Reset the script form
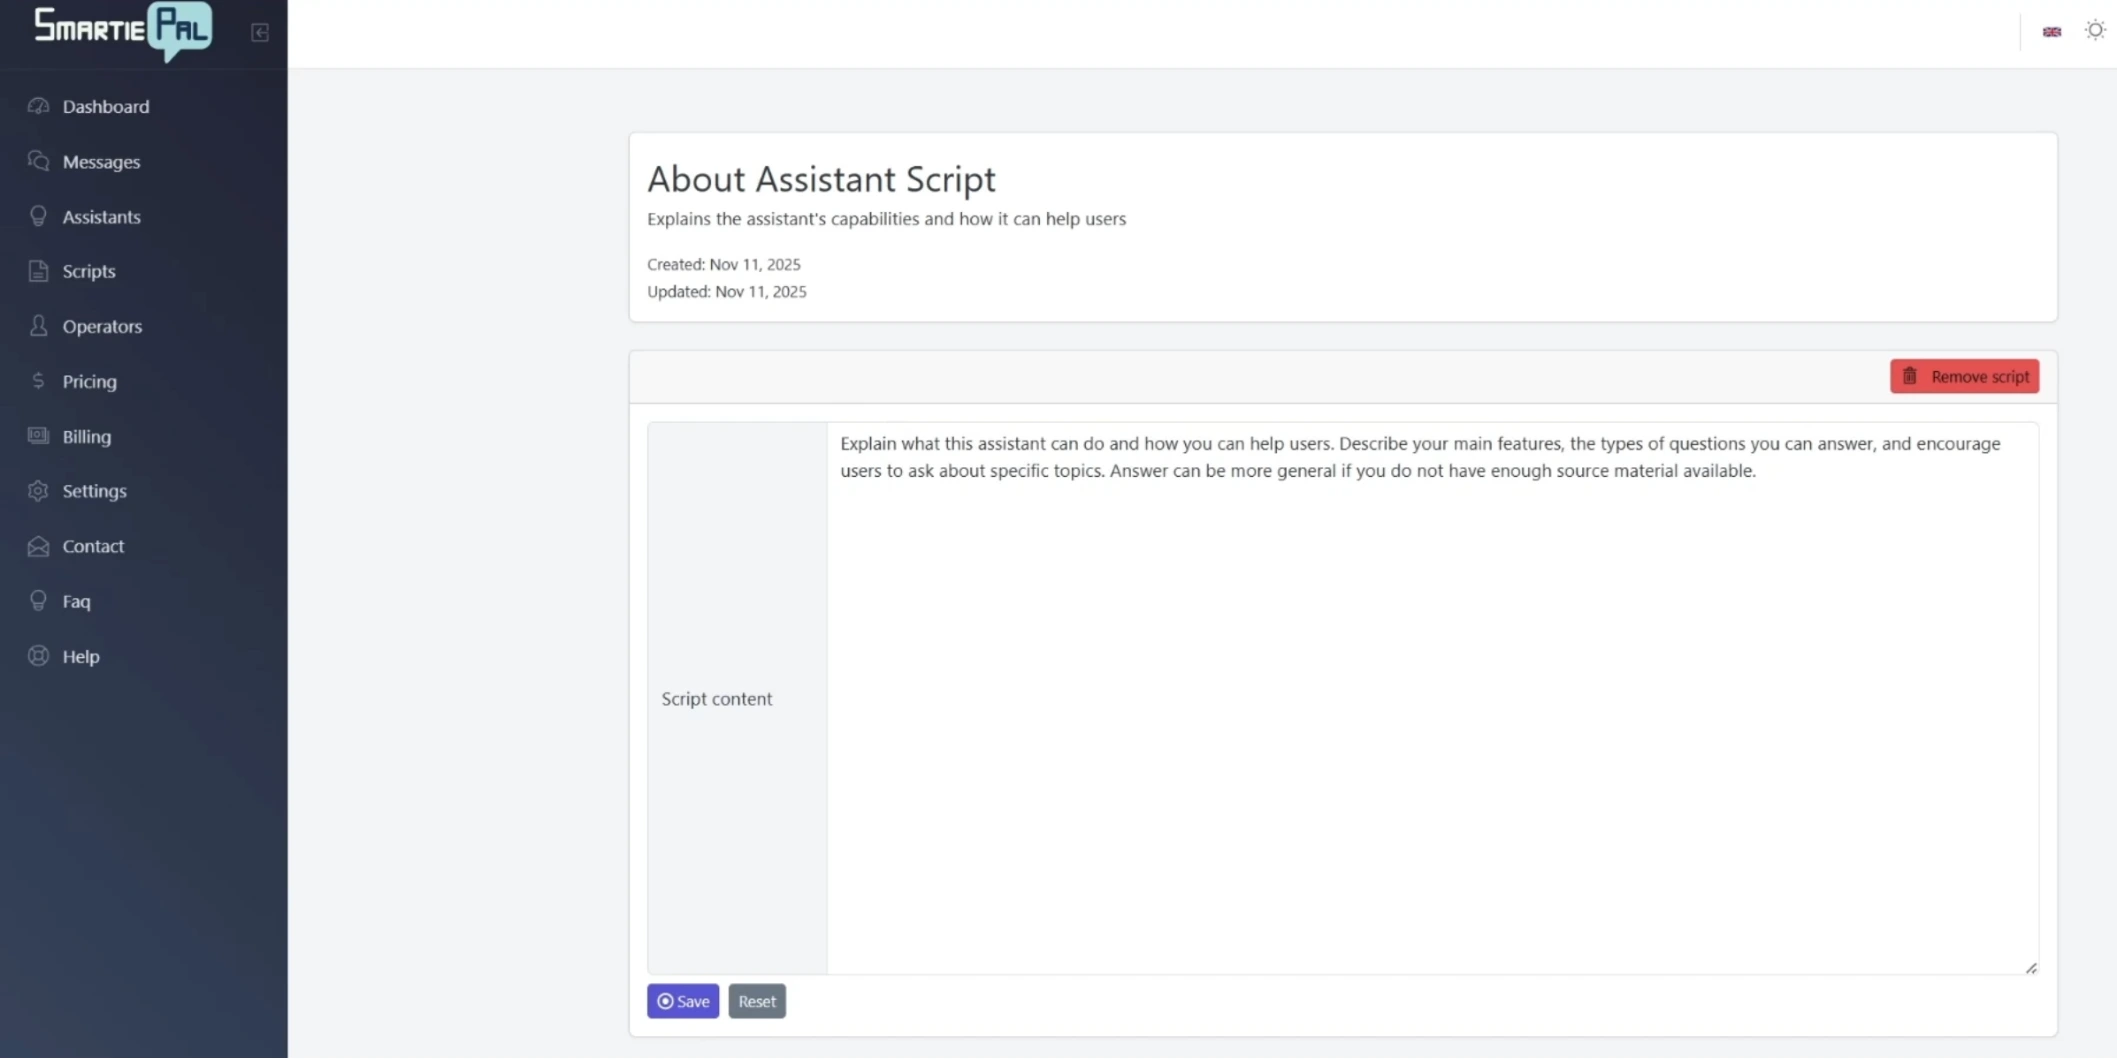 [756, 1001]
